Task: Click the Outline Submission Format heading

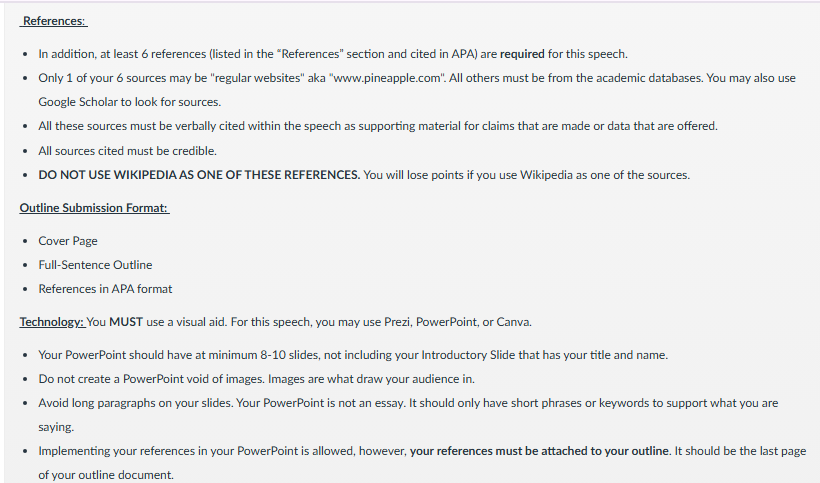Action: (x=95, y=208)
